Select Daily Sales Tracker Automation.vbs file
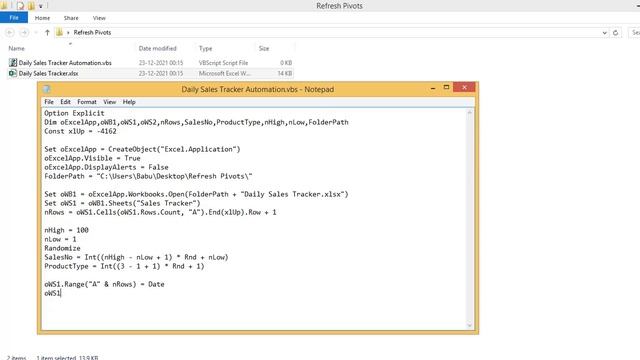Screen dimensions: 640x360 (x=65, y=63)
